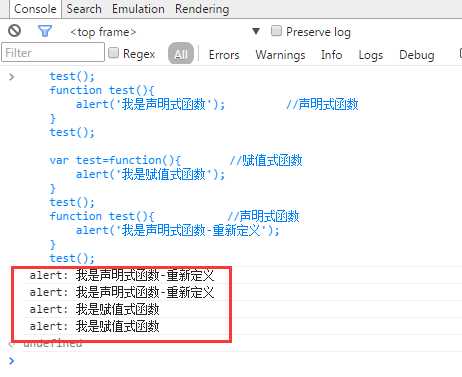Filter messages by Warnings
Screen dimensions: 462x377
click(280, 55)
